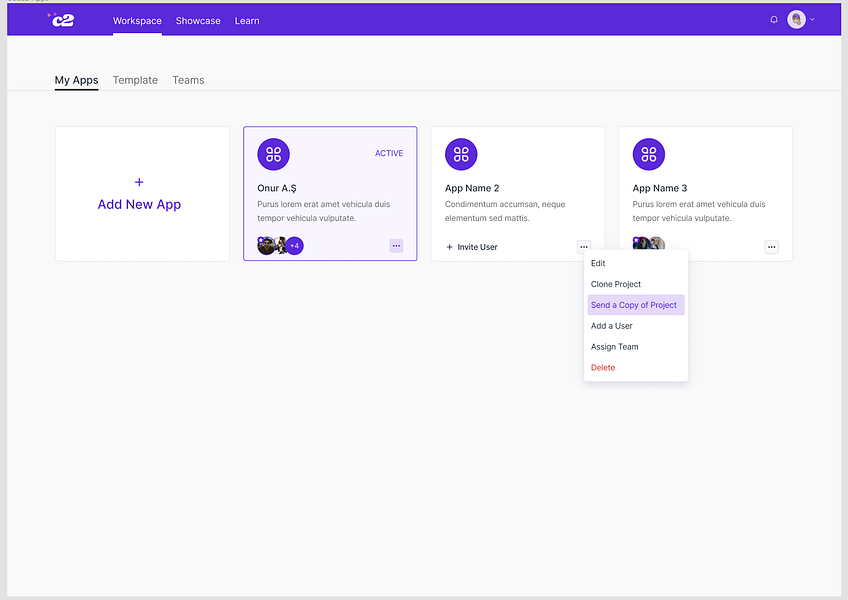Viewport: 848px width, 600px height.
Task: Select Send a Copy of Project
Action: [634, 304]
